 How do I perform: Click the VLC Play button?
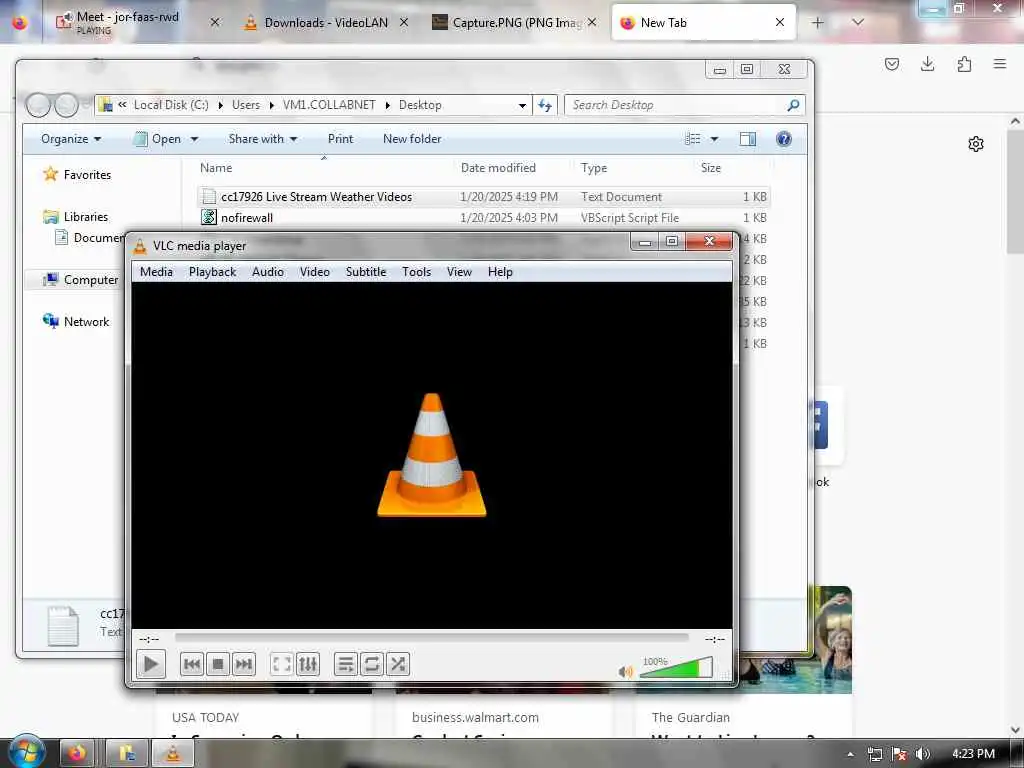(x=151, y=665)
